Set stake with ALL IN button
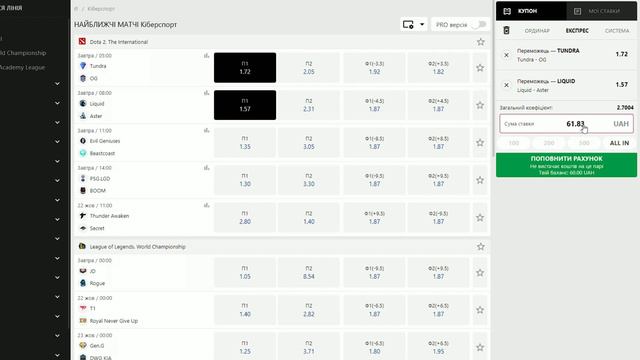 619,143
